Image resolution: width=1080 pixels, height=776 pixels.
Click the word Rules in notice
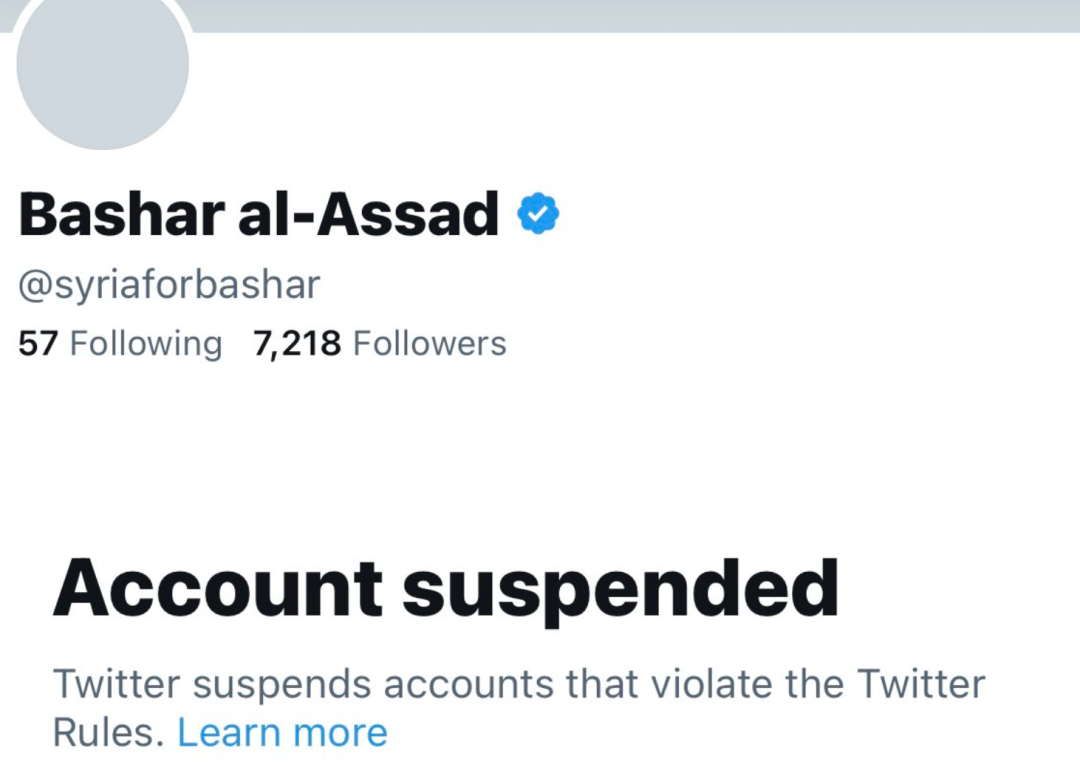click(x=108, y=732)
